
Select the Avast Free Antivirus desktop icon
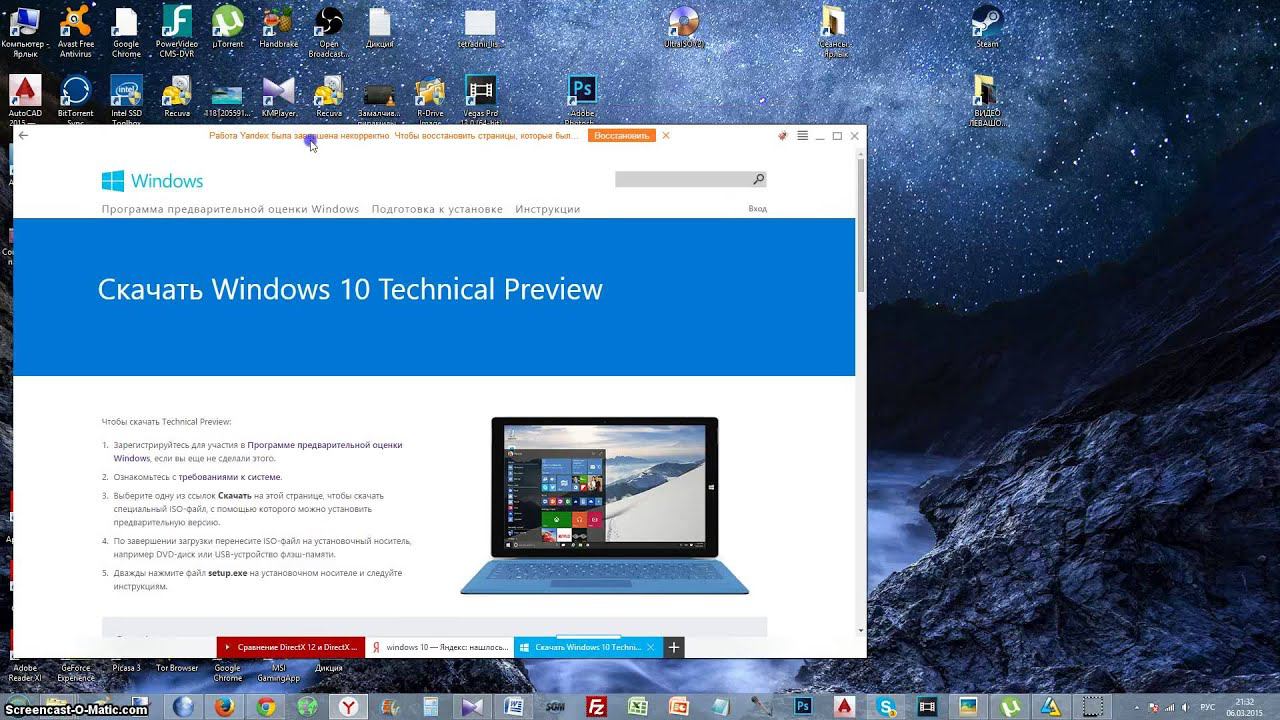click(x=76, y=30)
